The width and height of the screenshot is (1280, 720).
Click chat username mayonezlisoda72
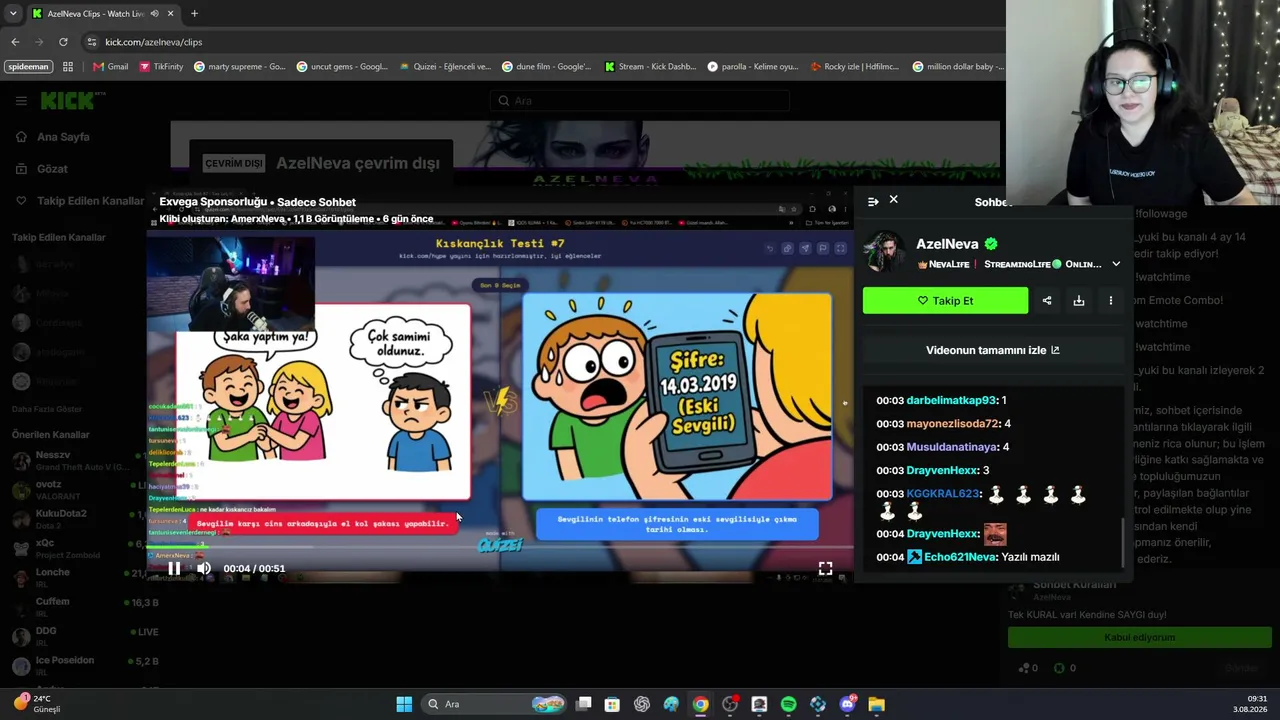point(953,424)
